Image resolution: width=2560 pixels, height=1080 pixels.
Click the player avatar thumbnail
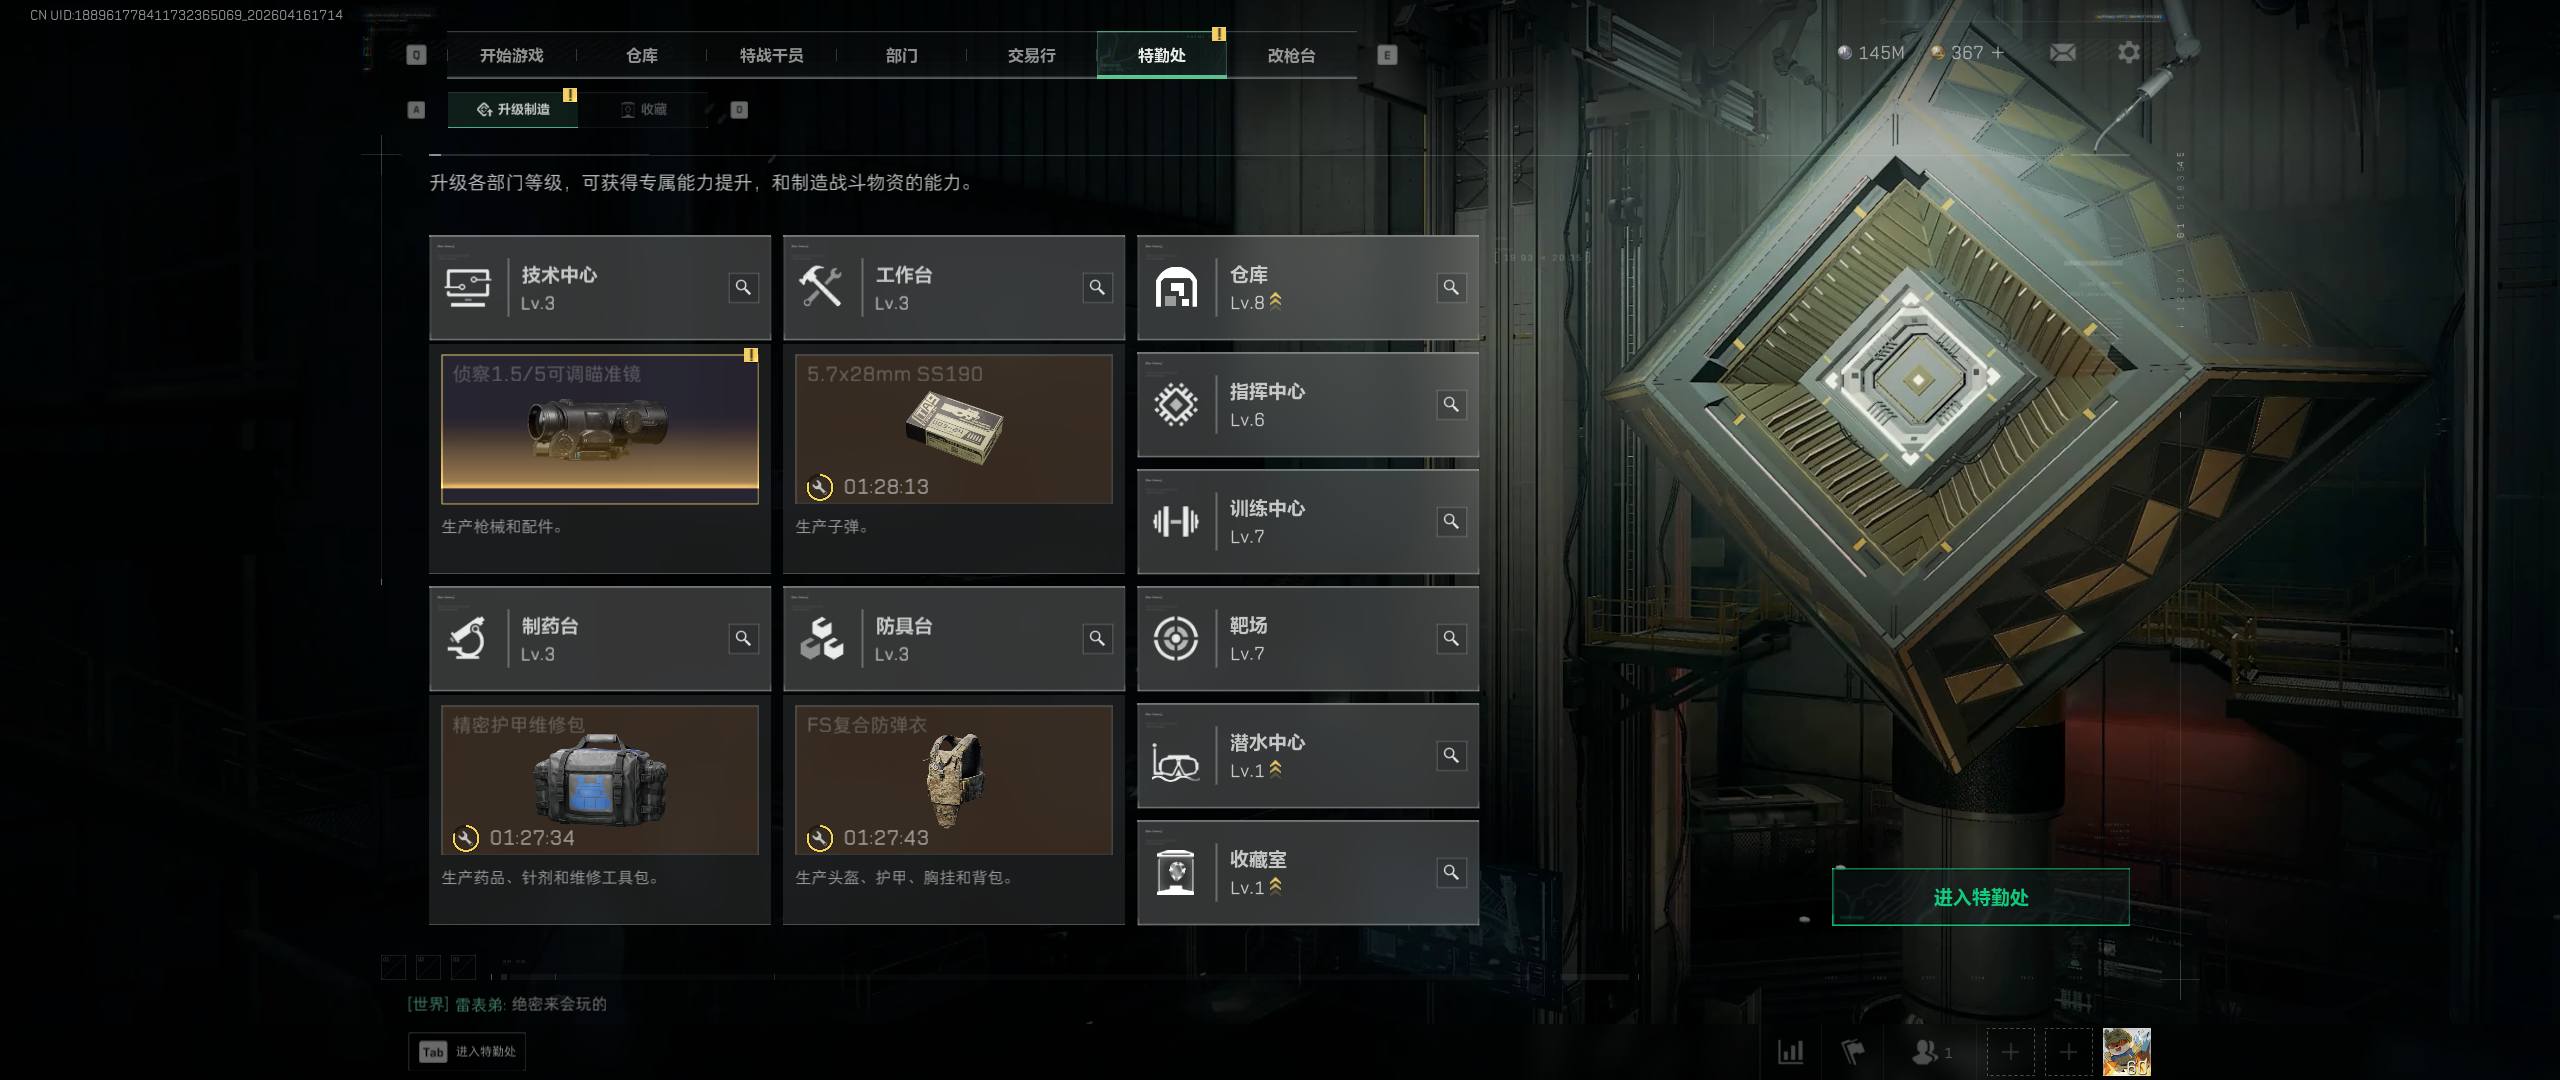tap(2126, 1052)
